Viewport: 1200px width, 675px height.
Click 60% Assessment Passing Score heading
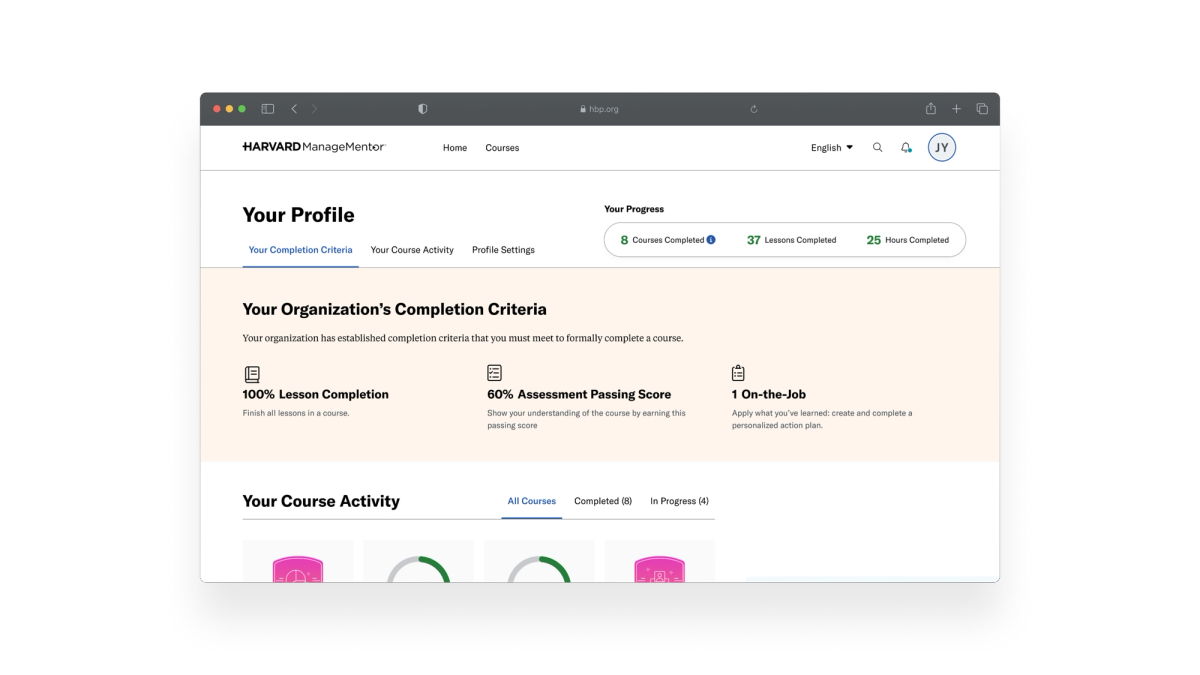click(x=579, y=394)
